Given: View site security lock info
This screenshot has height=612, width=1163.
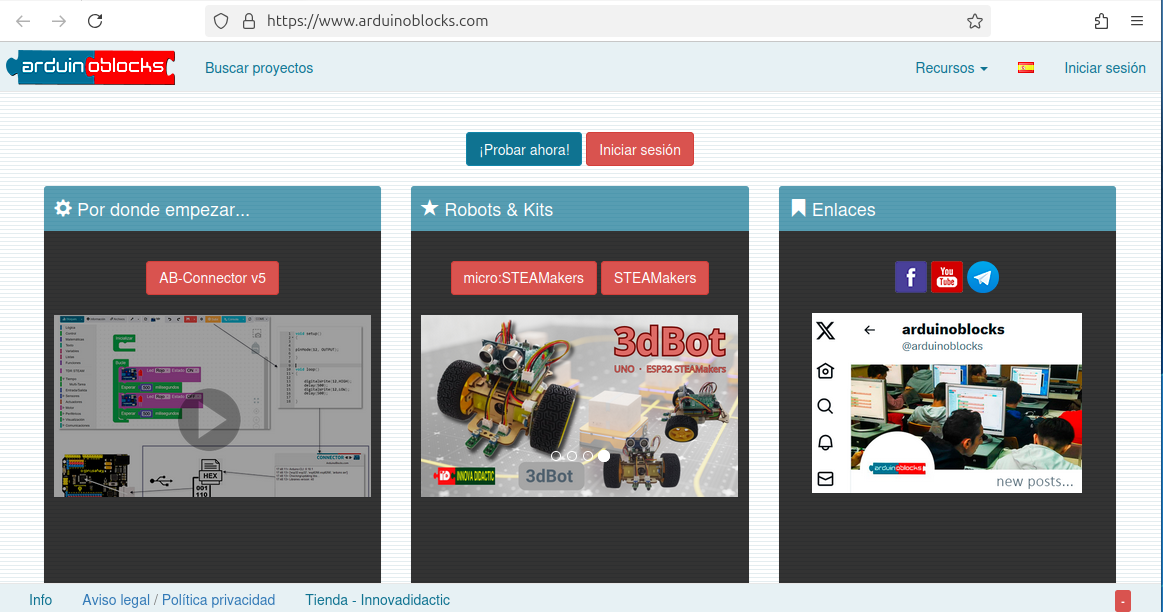Looking at the screenshot, I should [x=249, y=21].
